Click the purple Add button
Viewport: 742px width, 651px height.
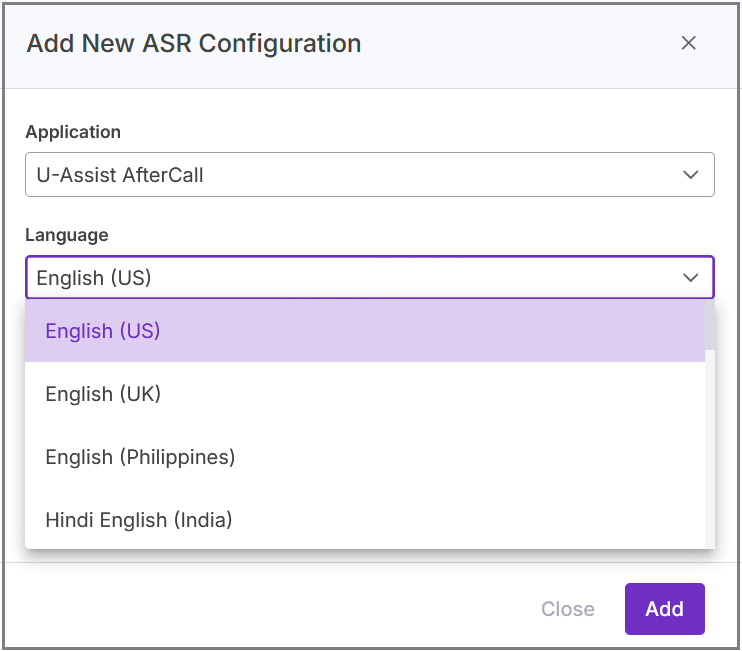(x=664, y=608)
